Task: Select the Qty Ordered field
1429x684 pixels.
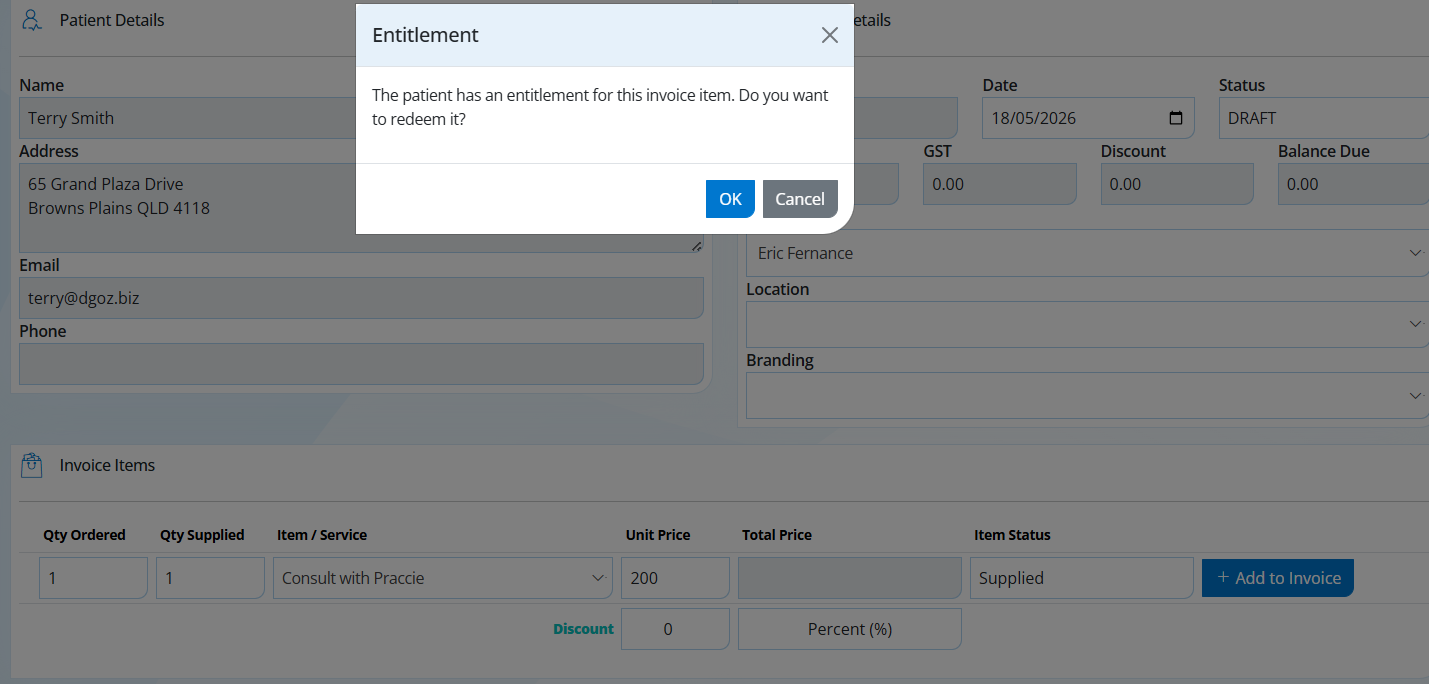Action: pos(93,578)
